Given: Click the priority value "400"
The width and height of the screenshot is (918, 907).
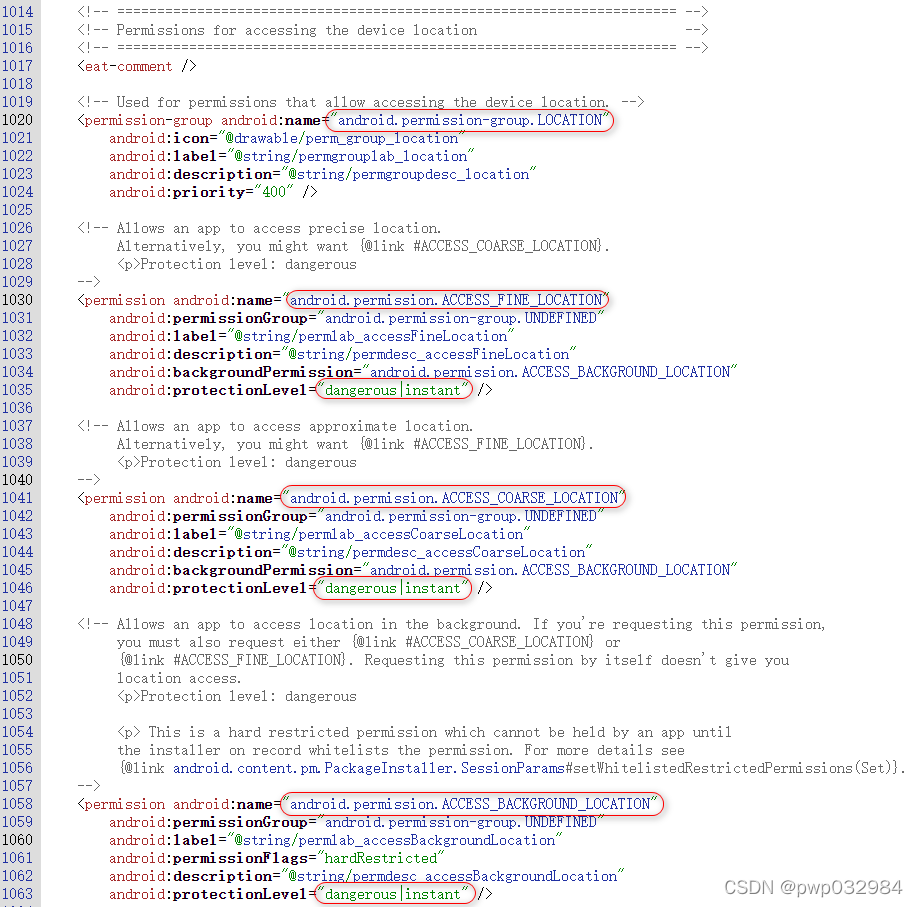Looking at the screenshot, I should point(273,192).
